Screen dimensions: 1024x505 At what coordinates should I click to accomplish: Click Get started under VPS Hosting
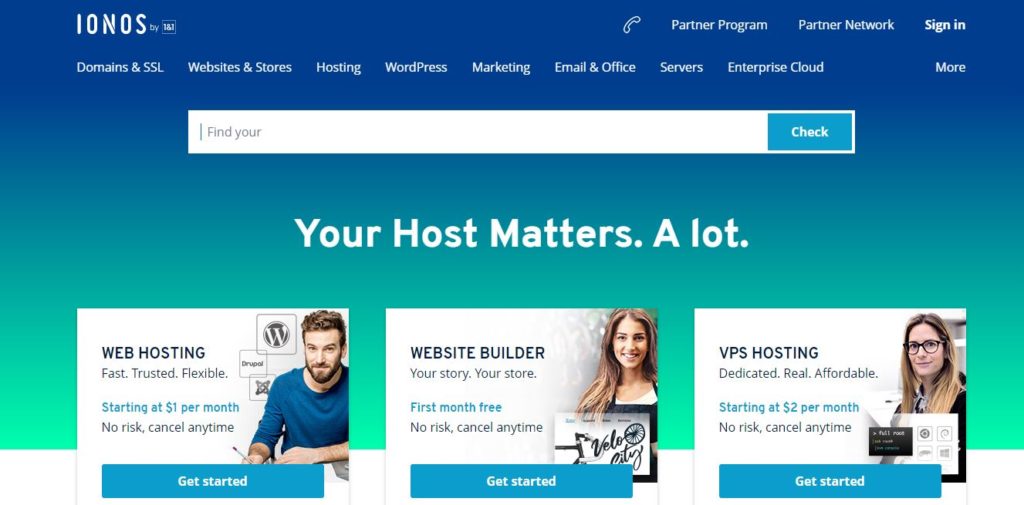[x=830, y=481]
